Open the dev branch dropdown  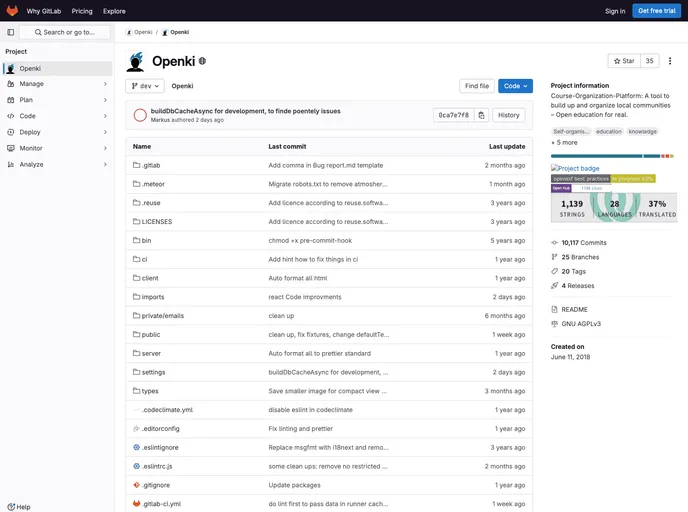(x=145, y=86)
